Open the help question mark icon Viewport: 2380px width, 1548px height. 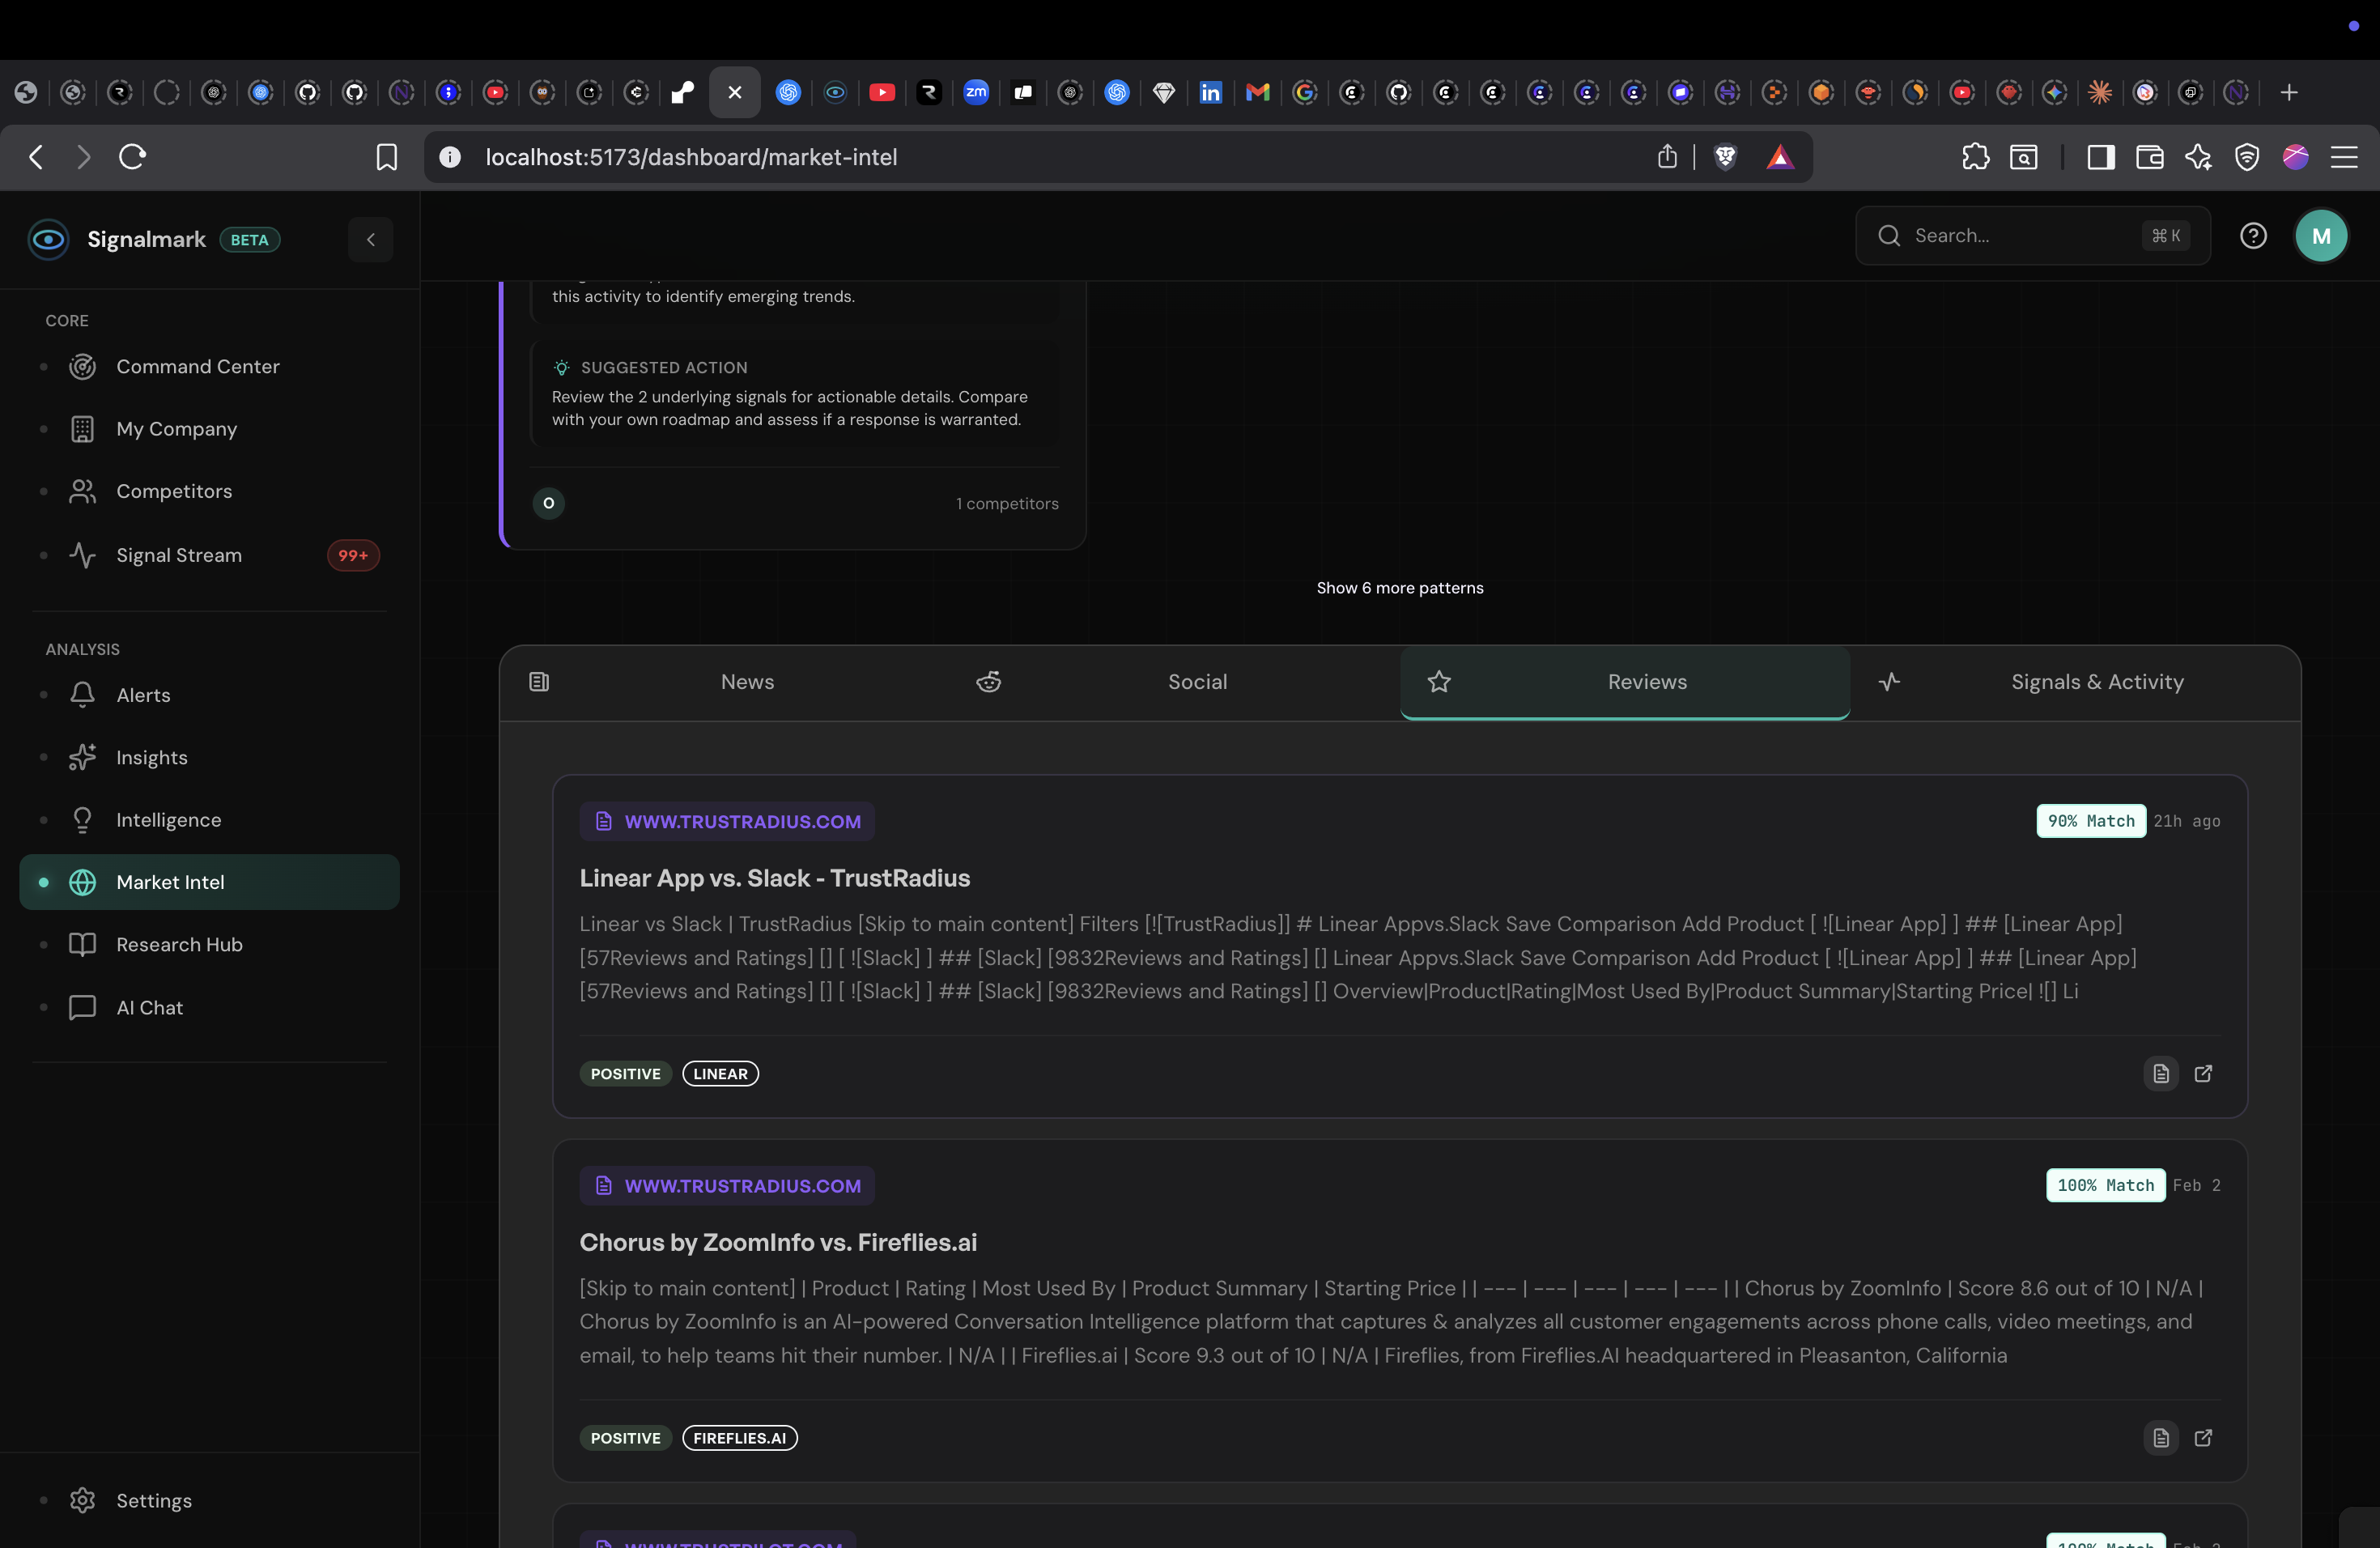pyautogui.click(x=2252, y=236)
